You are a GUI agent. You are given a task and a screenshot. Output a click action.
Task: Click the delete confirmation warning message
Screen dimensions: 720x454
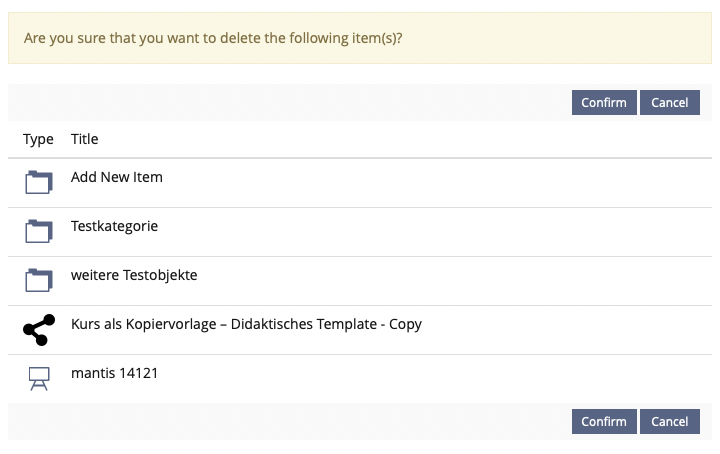click(x=220, y=39)
